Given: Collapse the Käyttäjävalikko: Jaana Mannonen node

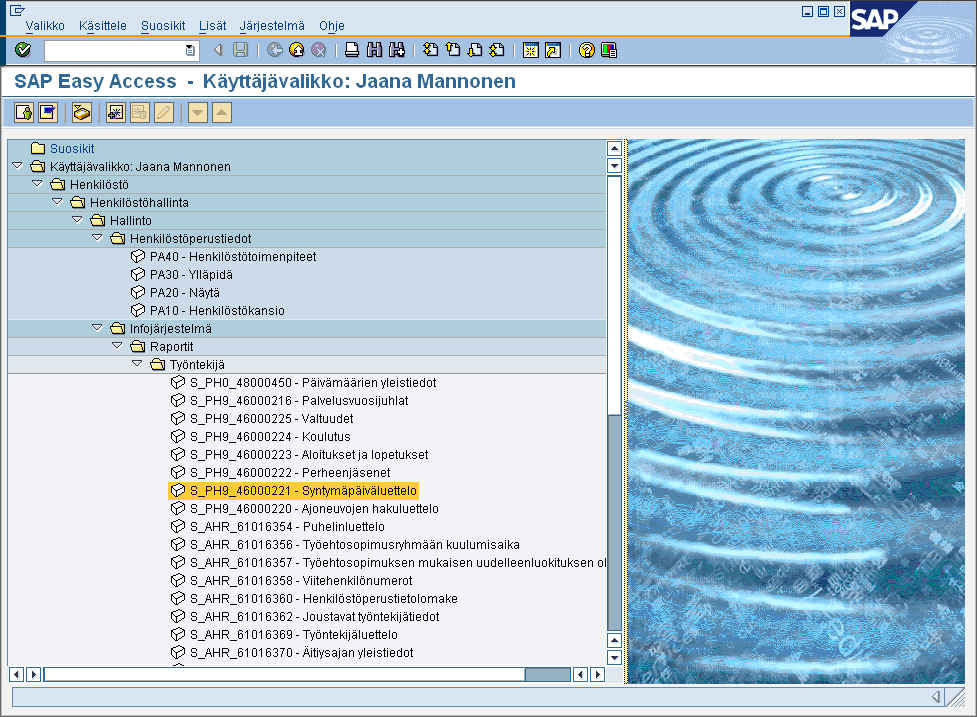Looking at the screenshot, I should click(17, 166).
